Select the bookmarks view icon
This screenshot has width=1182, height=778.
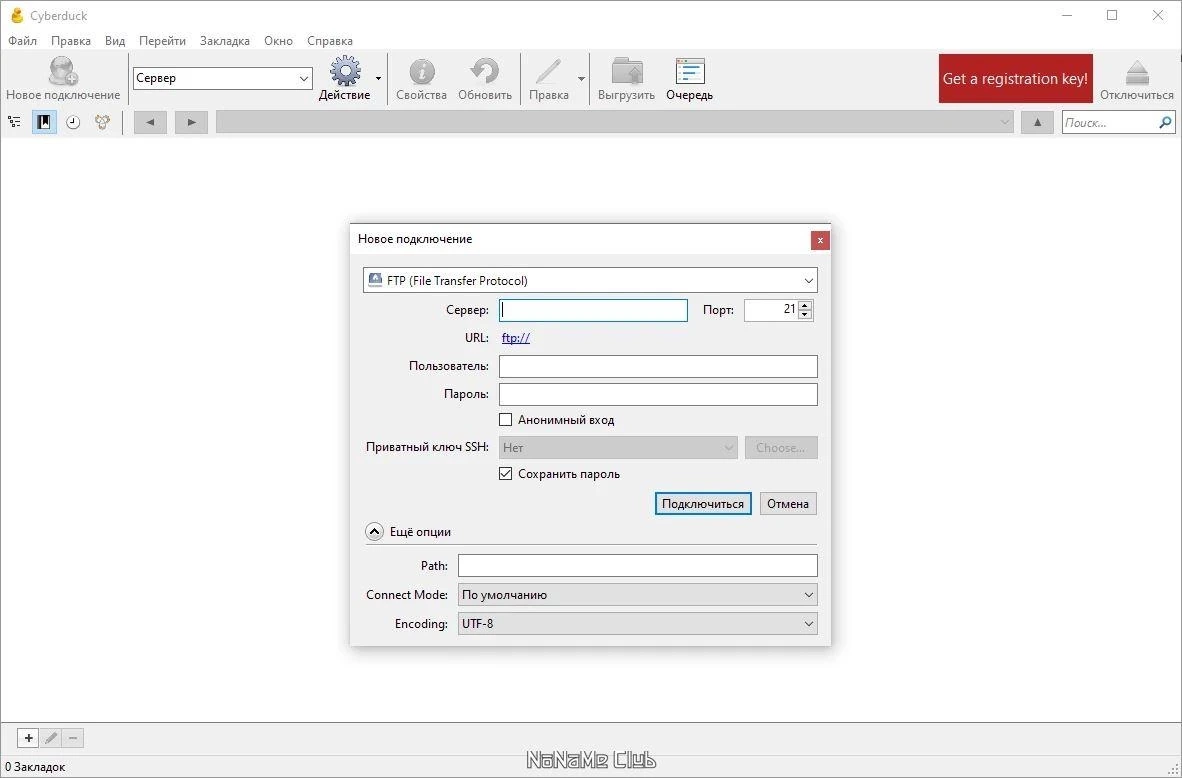[x=44, y=121]
